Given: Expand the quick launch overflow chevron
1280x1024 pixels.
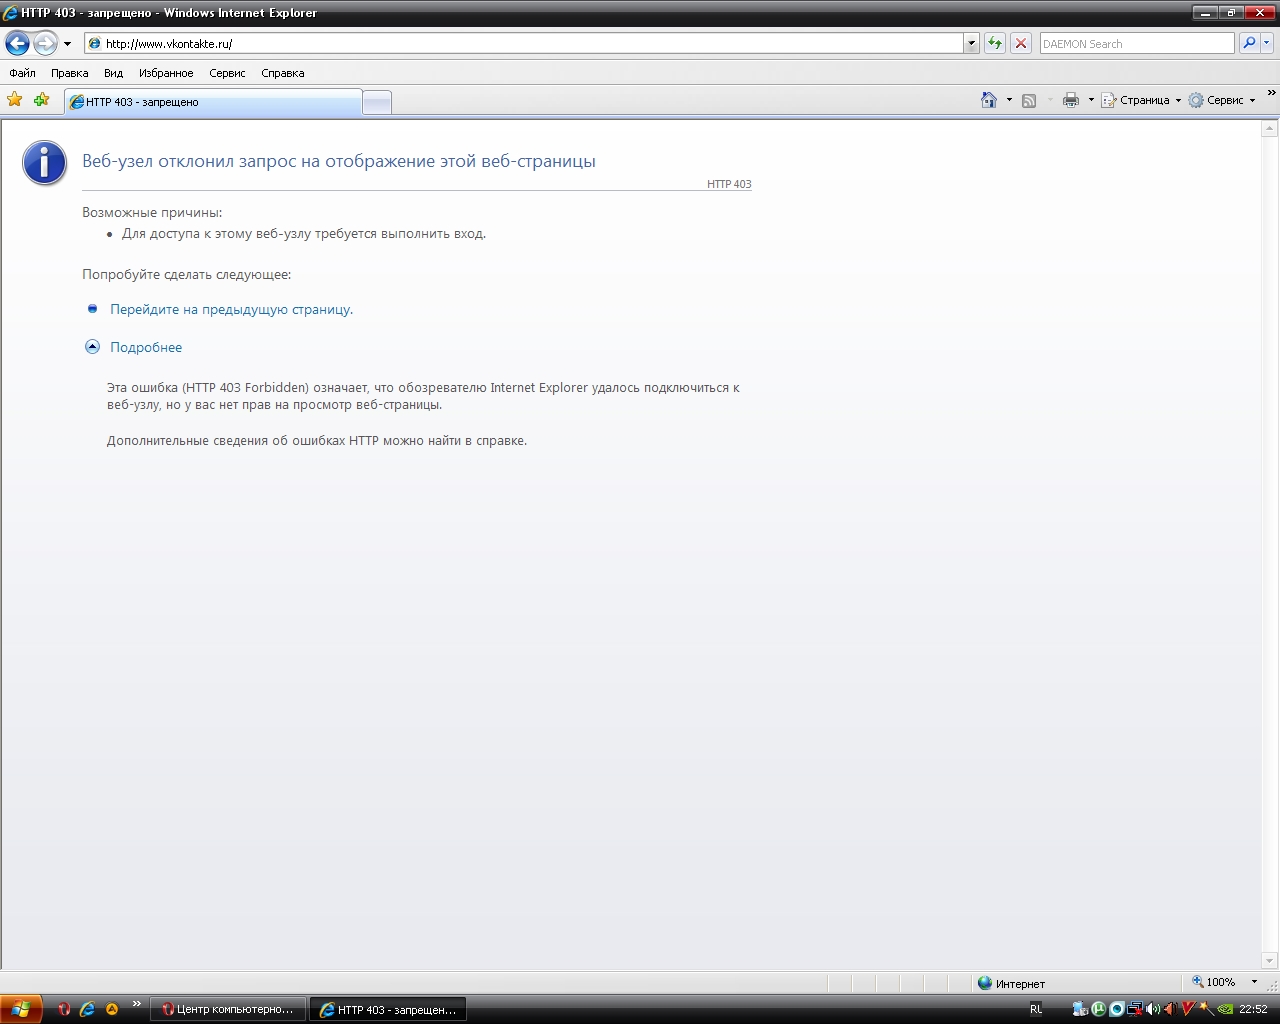Looking at the screenshot, I should click(137, 1004).
